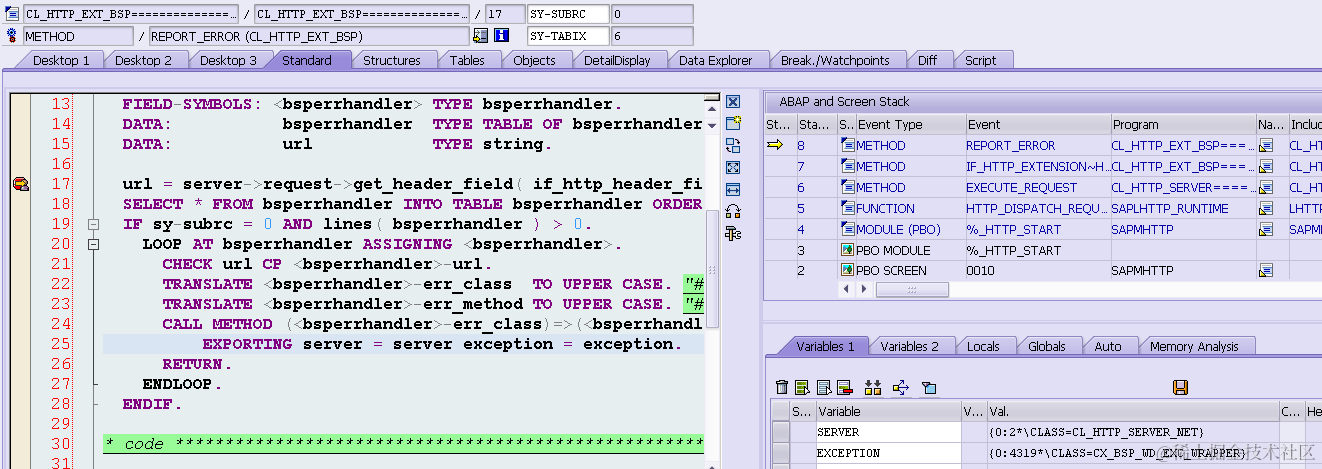
Task: Click the Program column header in the stack
Action: click(1183, 125)
